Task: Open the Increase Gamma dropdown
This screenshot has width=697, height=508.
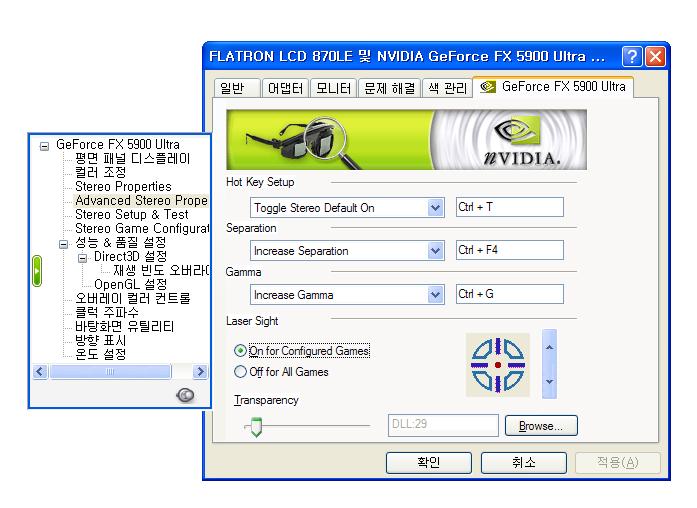Action: pos(435,295)
